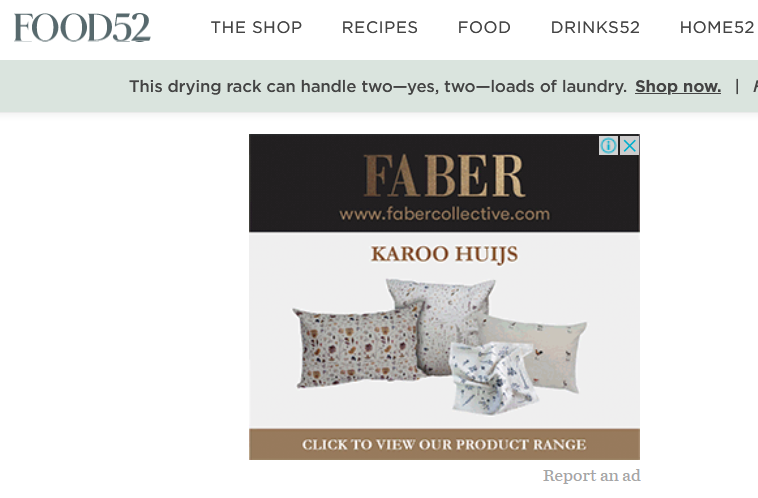The height and width of the screenshot is (498, 758).
Task: Open the DRINKS52 section
Action: pos(595,27)
